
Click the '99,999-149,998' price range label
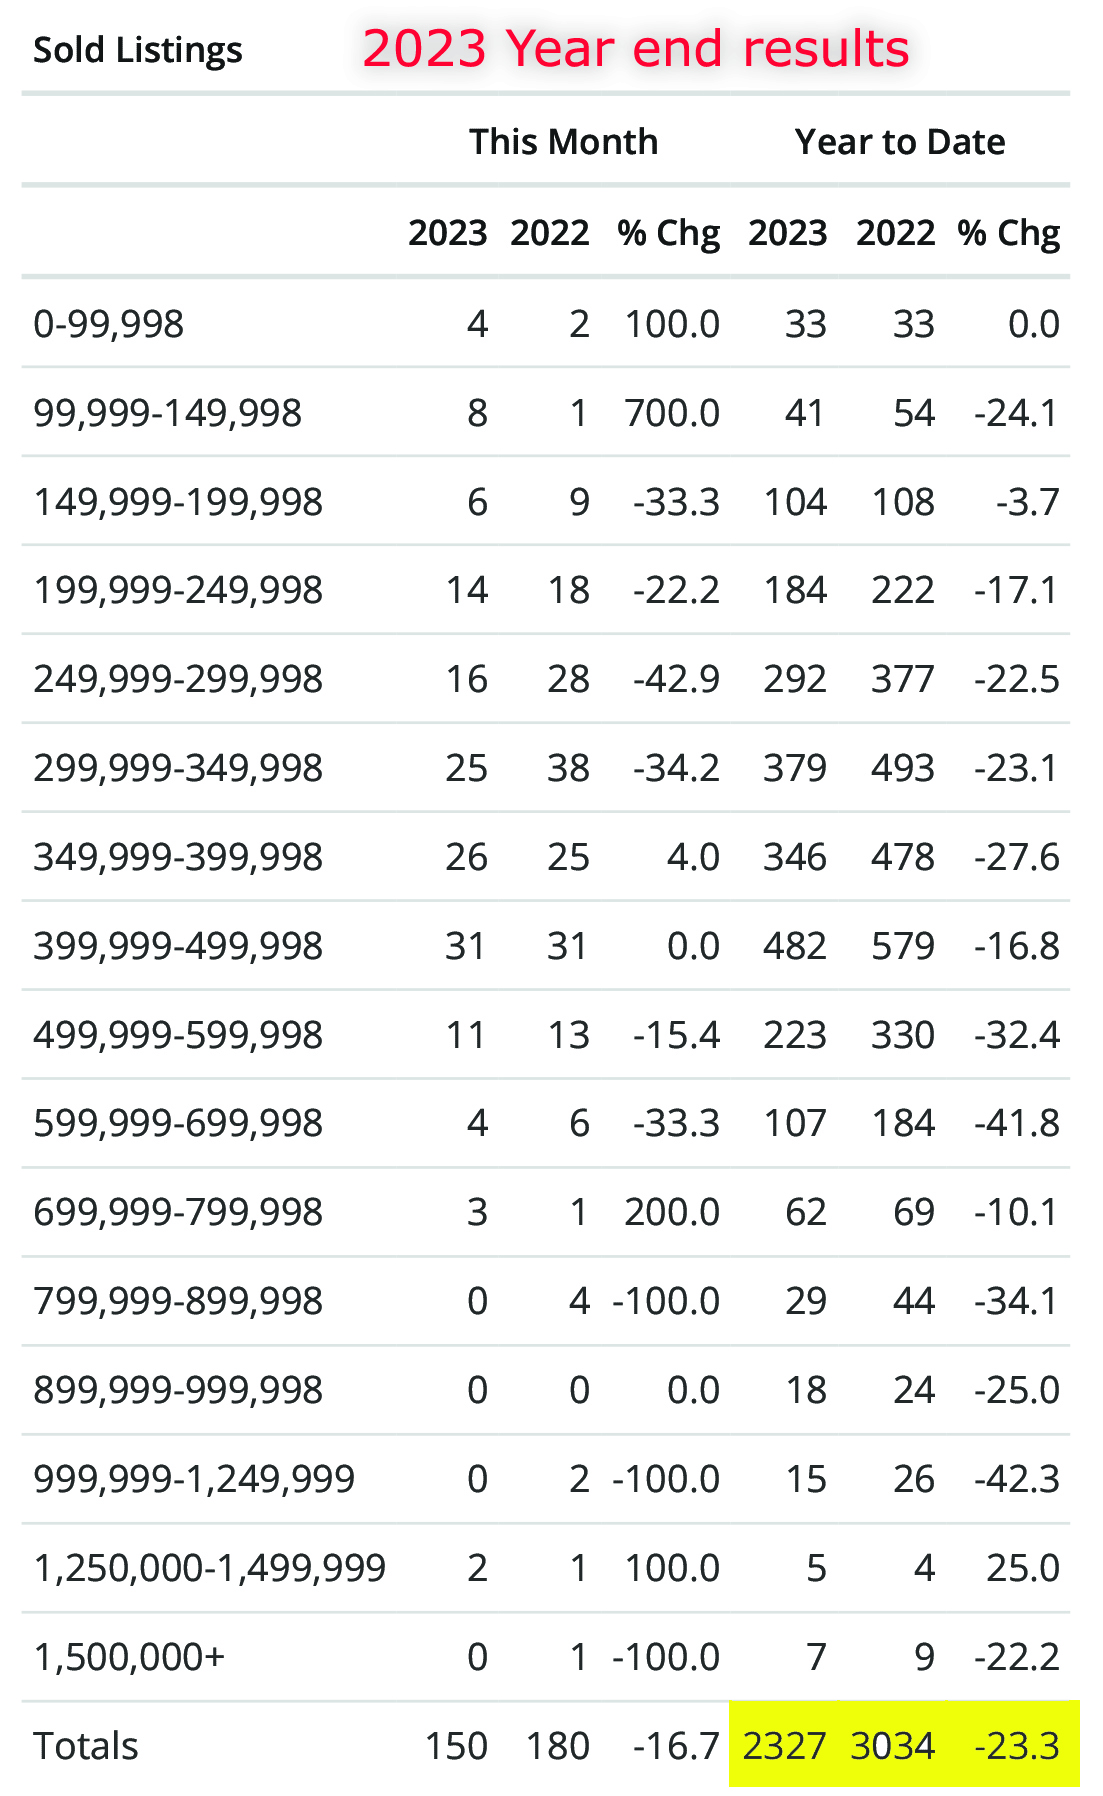[168, 413]
